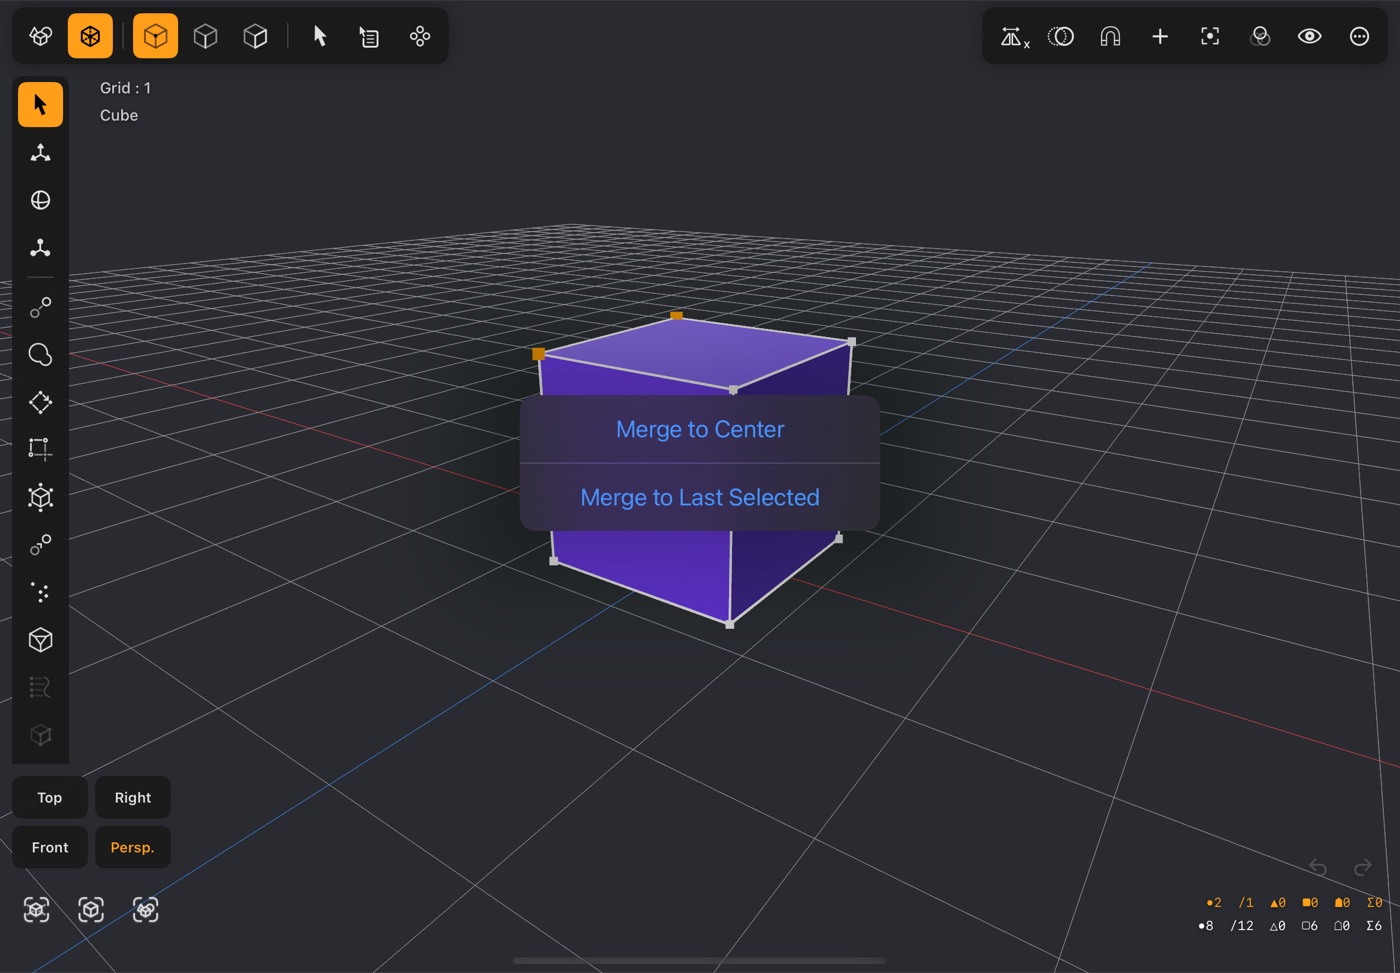This screenshot has width=1400, height=973.
Task: Click the Cube object name label
Action: pos(119,115)
